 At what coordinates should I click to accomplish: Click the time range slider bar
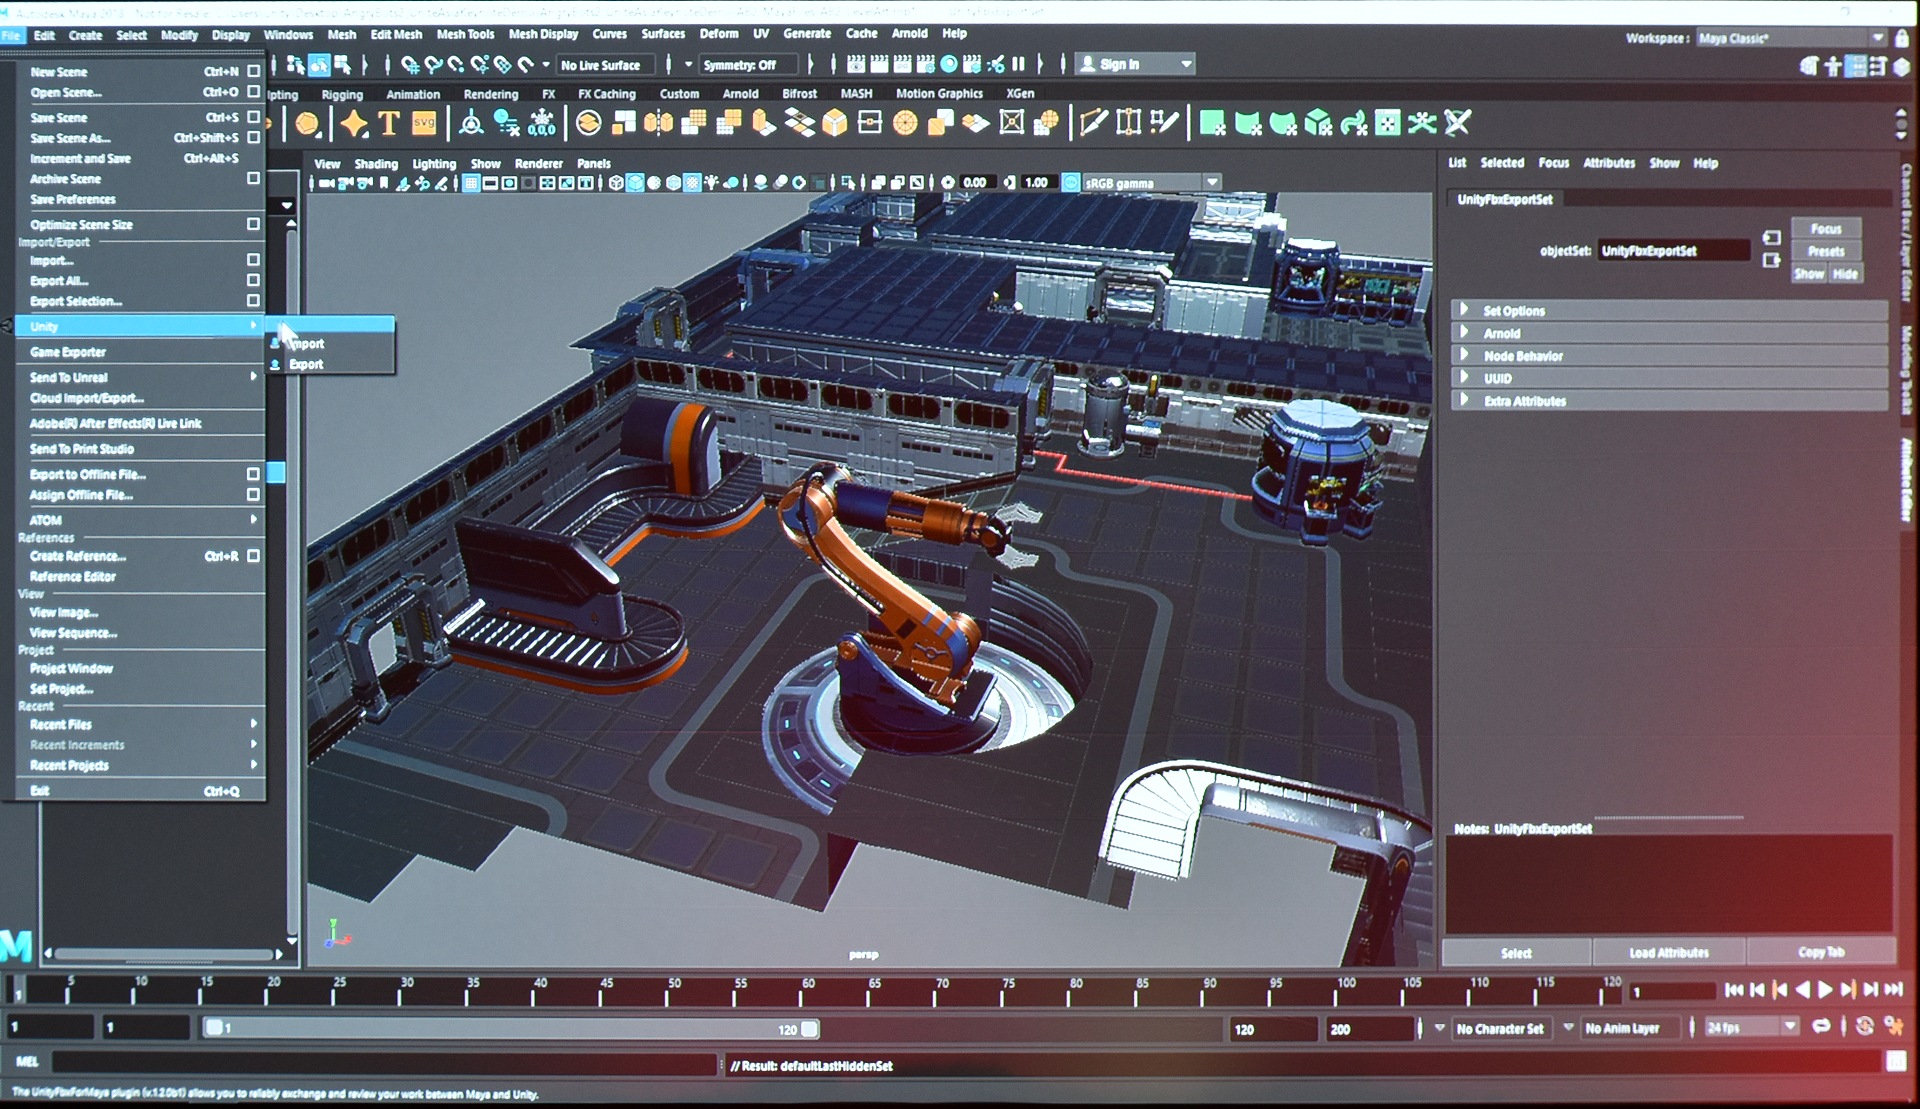[x=511, y=1028]
